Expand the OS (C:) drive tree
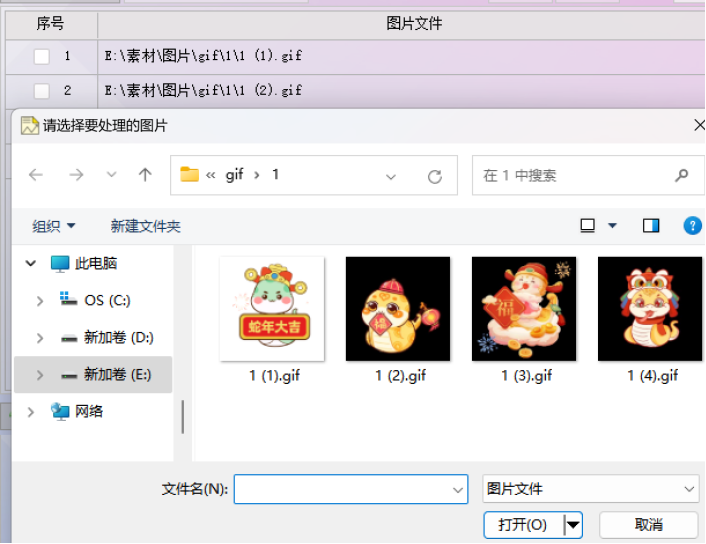This screenshot has width=706, height=544. point(40,300)
